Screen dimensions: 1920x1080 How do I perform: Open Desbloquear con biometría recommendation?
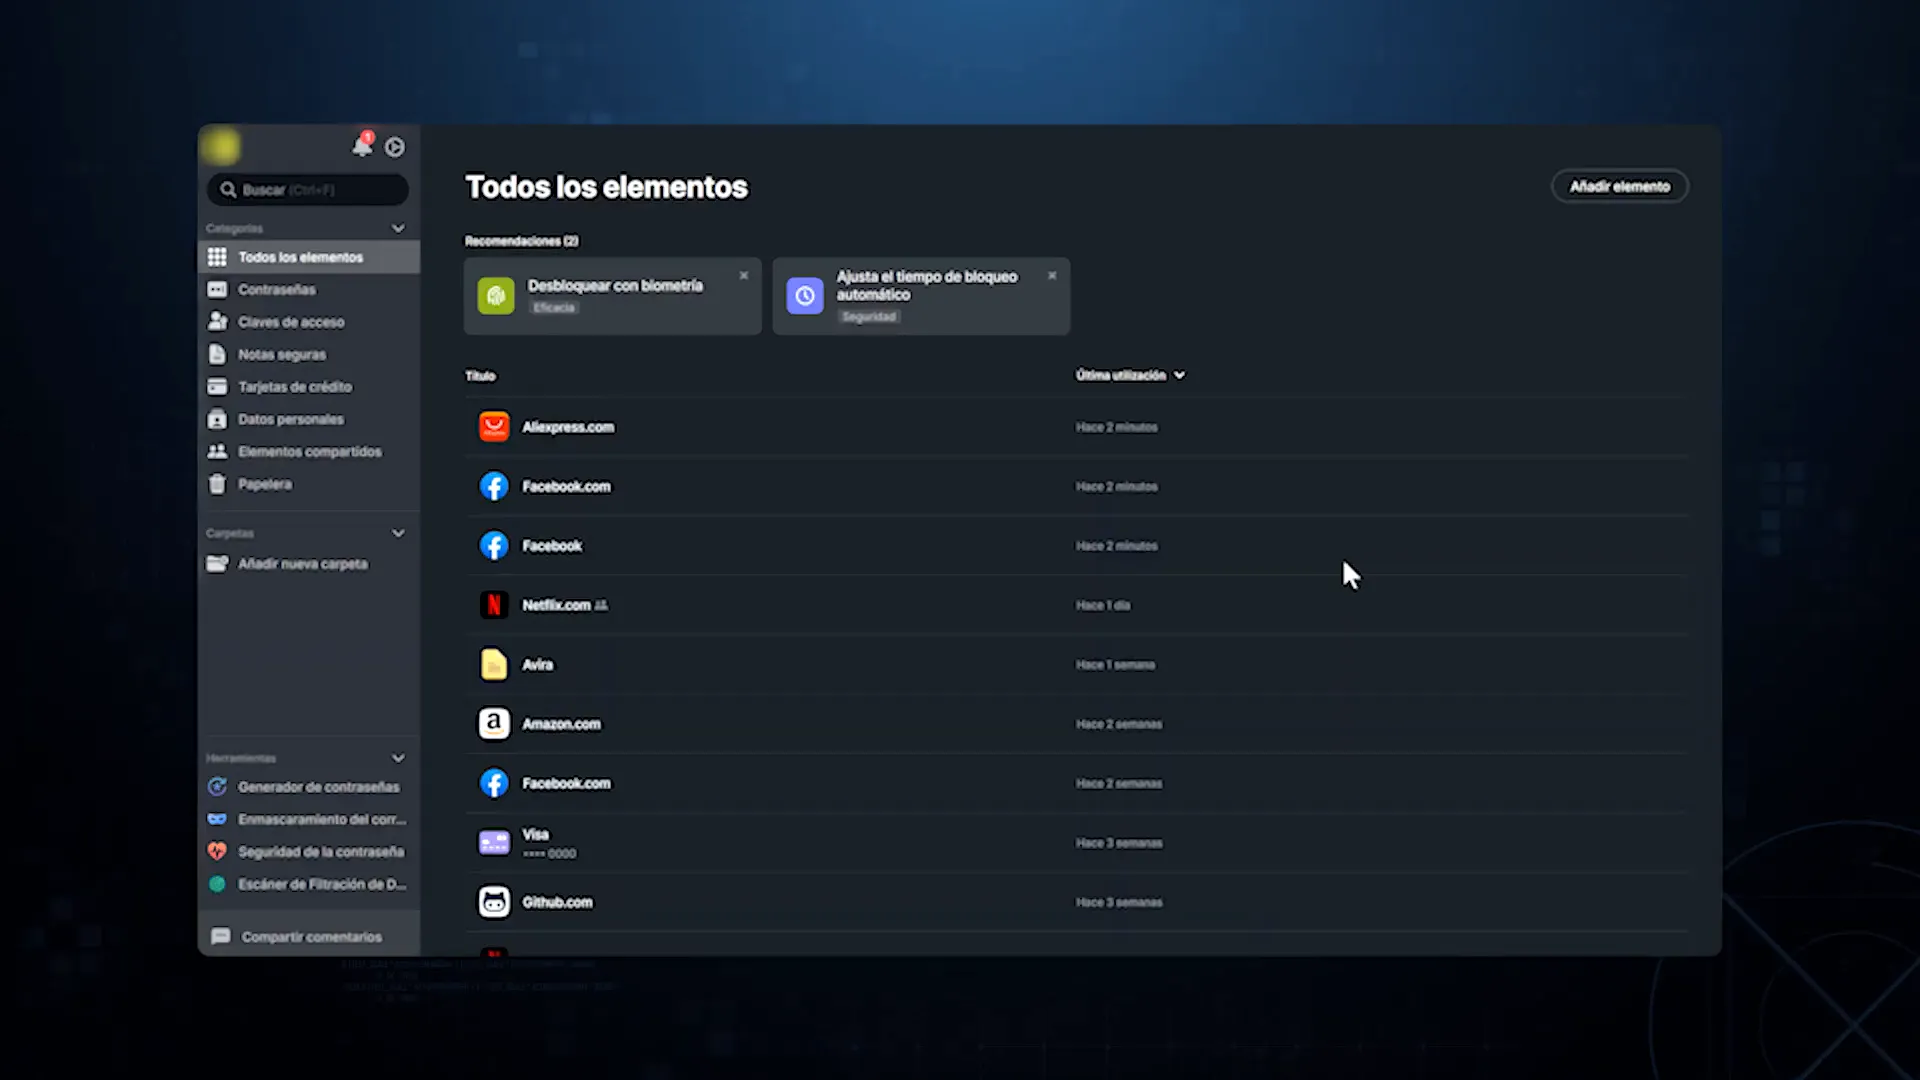point(612,296)
